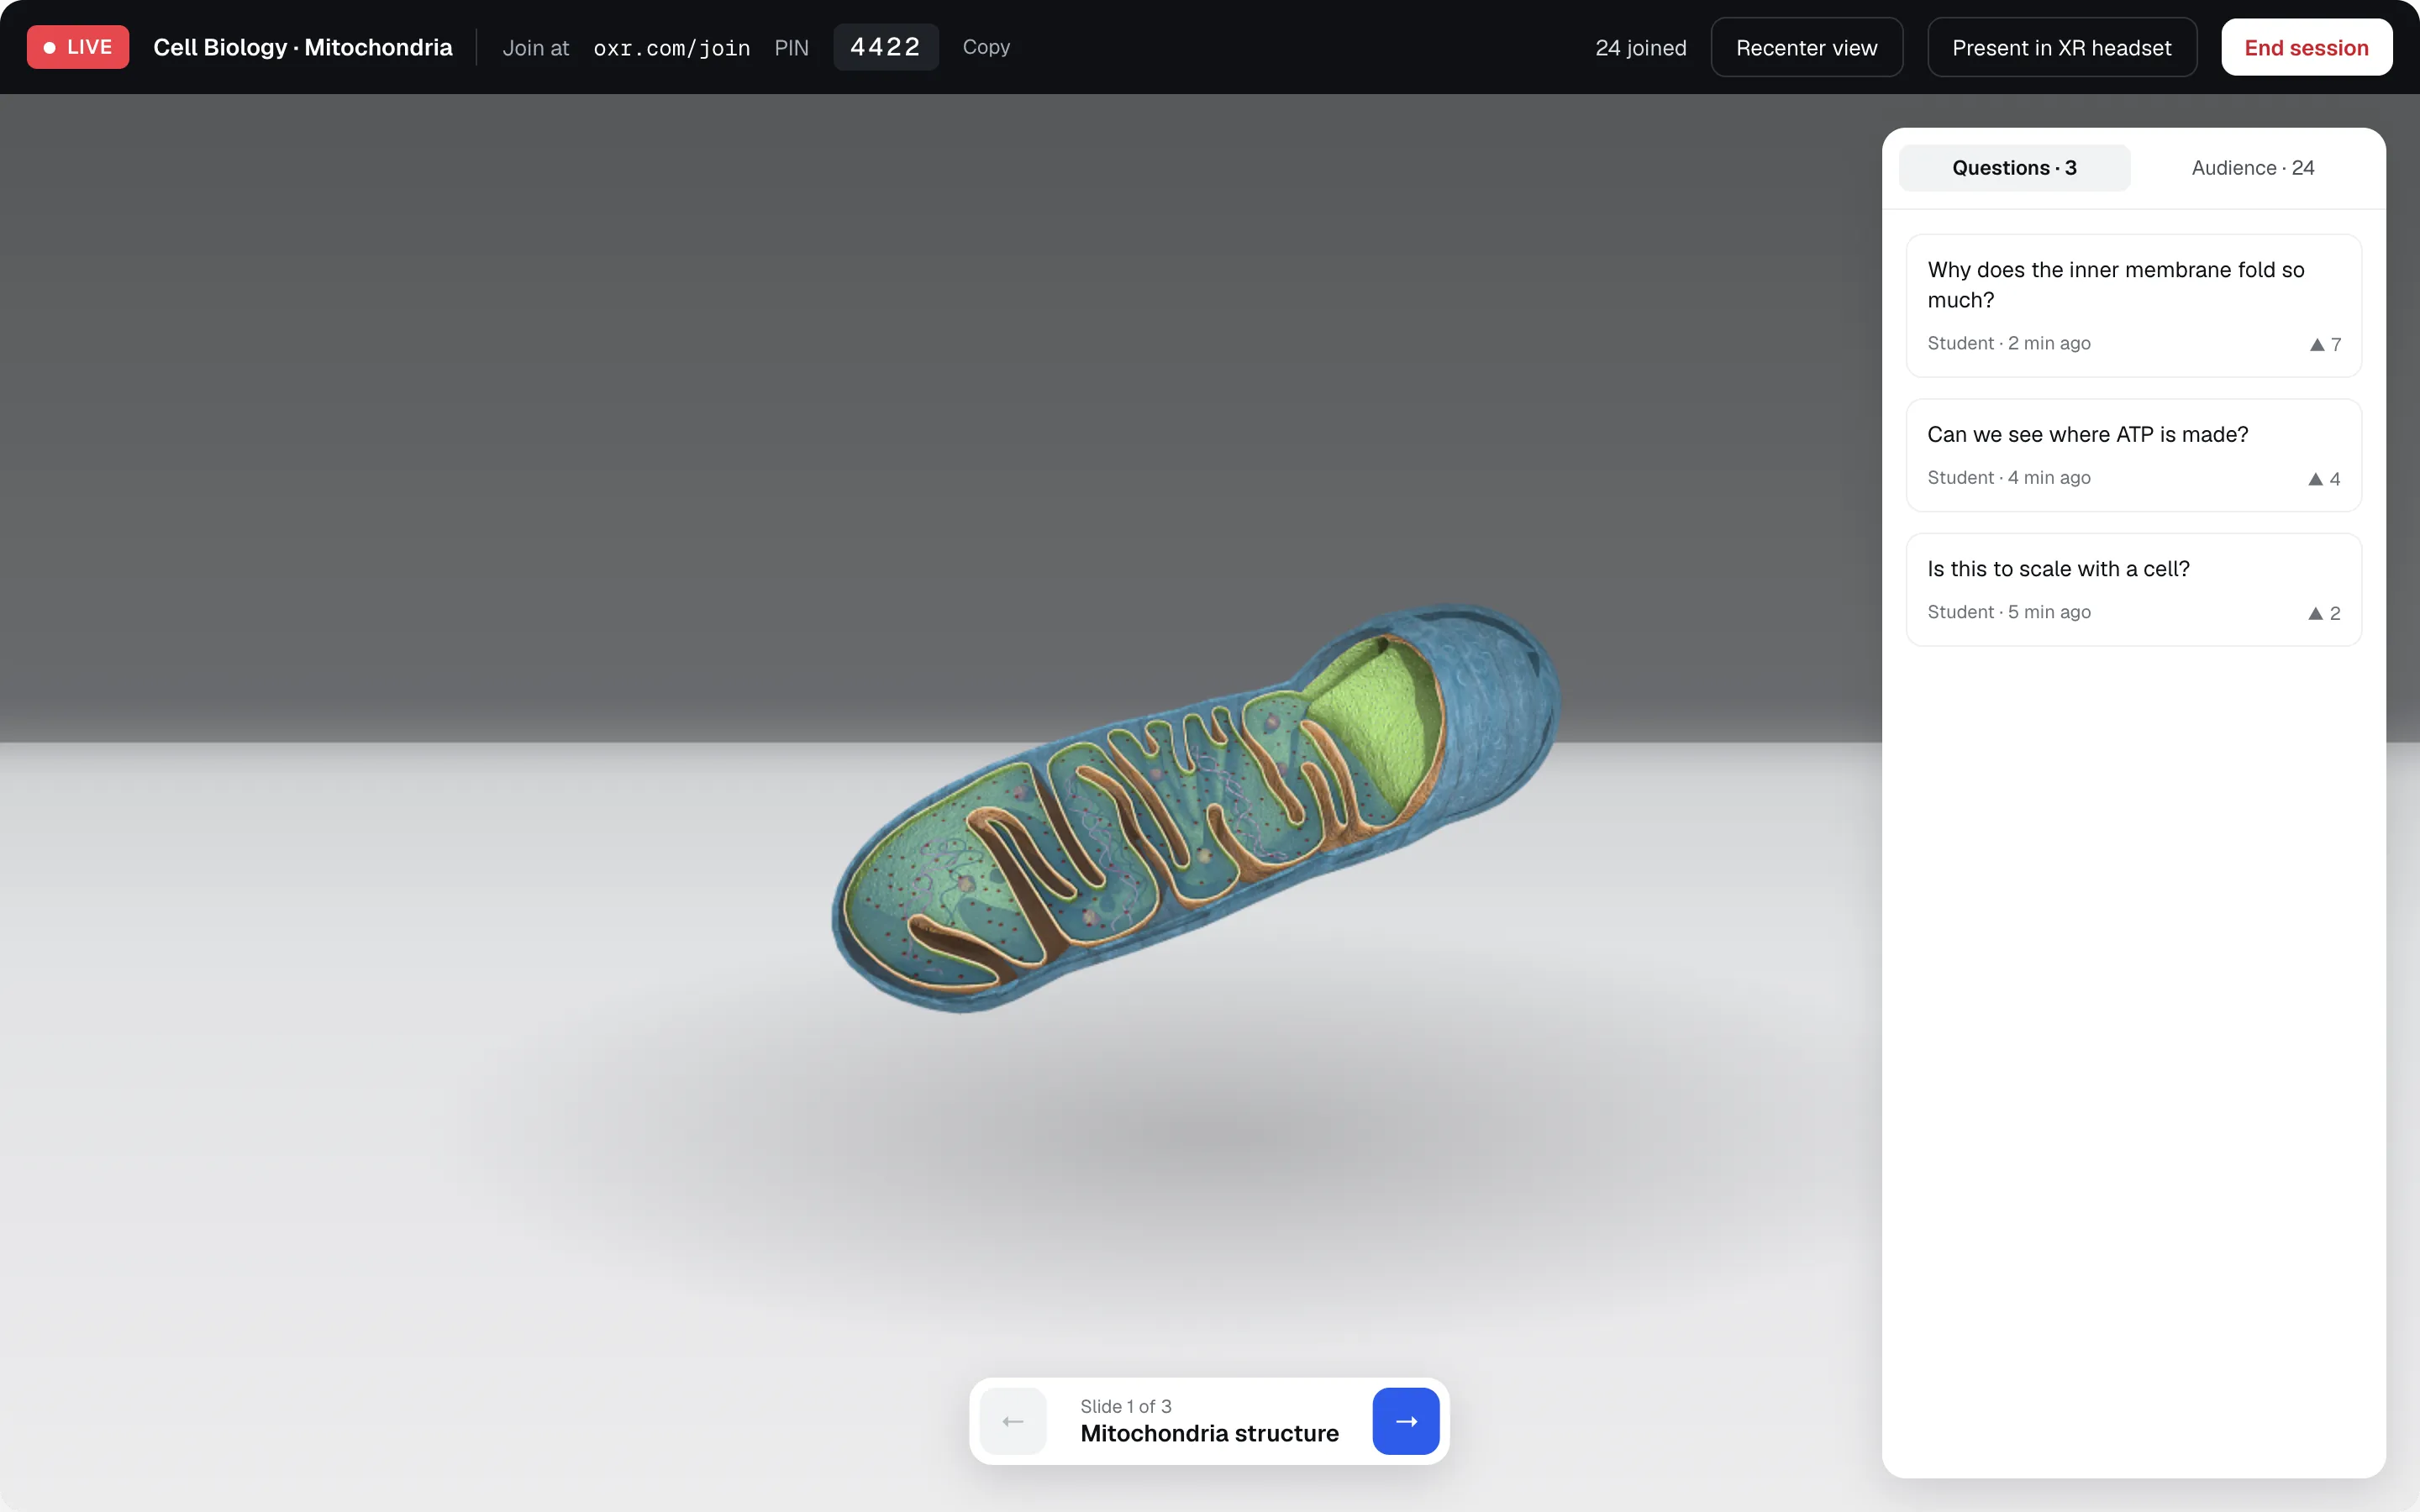Screen dimensions: 2420x1512
Task: Open 'Can we see where ATP is made?' question
Action: (x=2133, y=455)
